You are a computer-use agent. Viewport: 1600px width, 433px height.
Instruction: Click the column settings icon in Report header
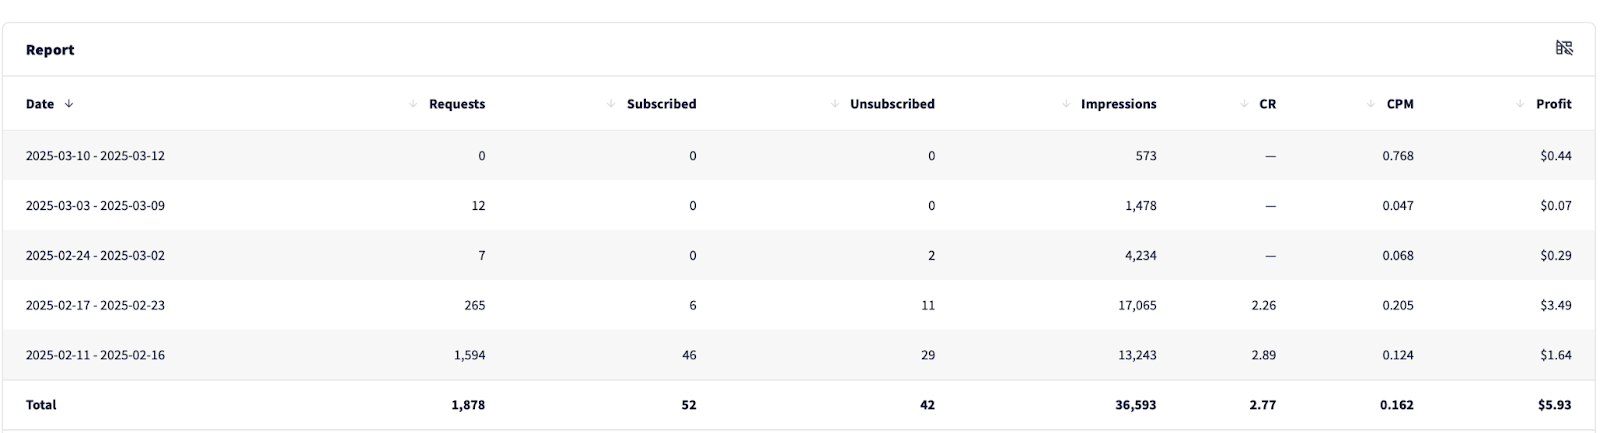coord(1564,48)
